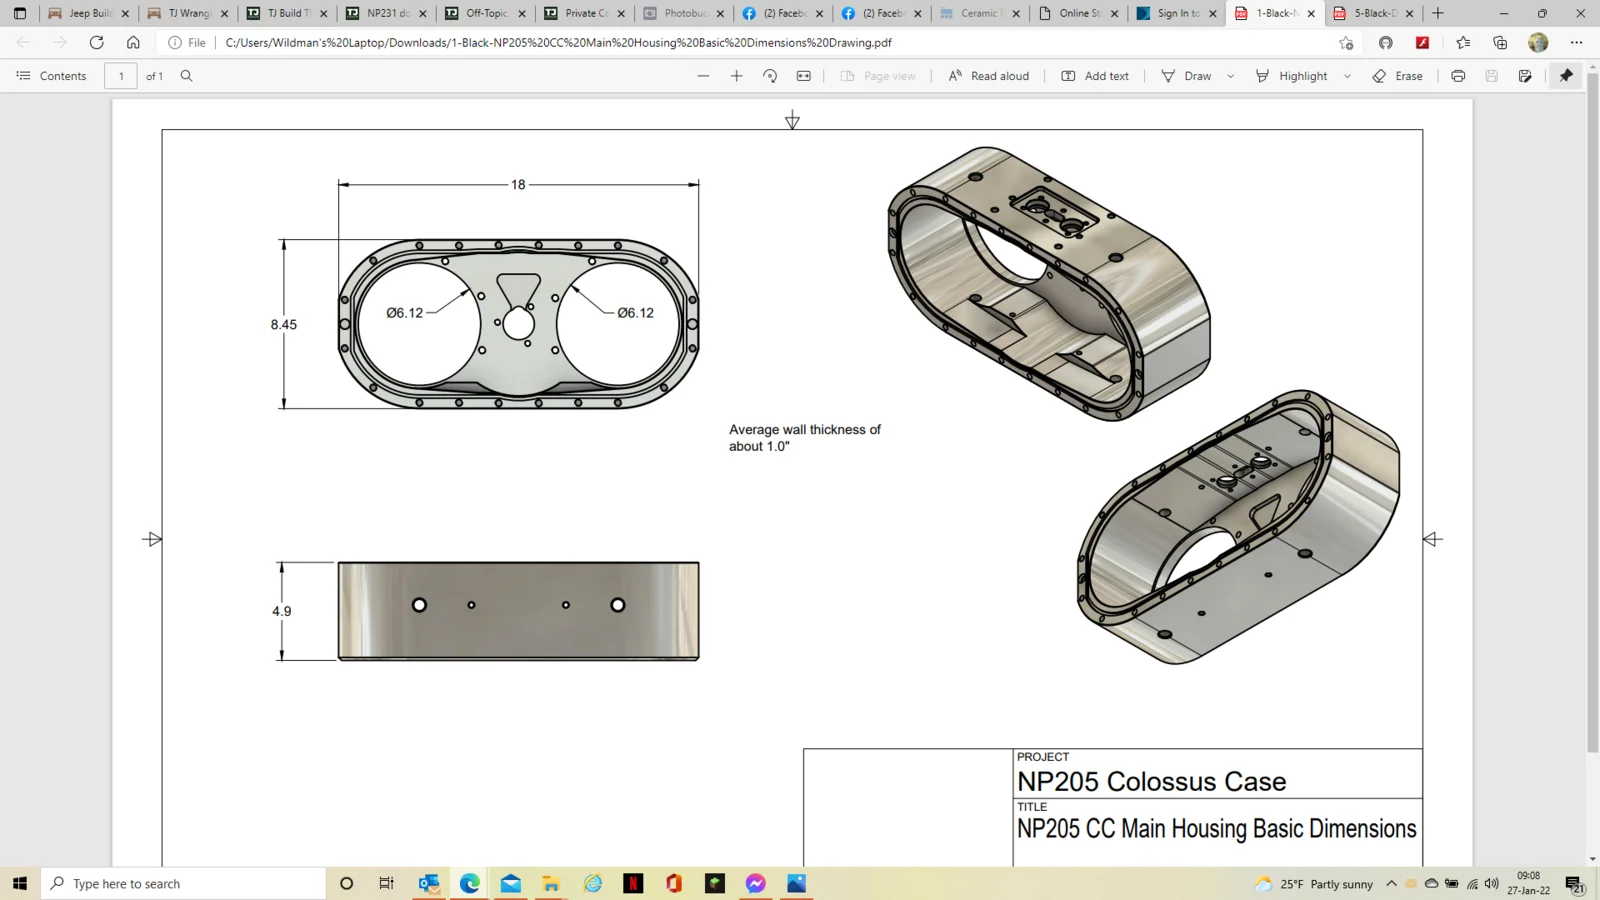Viewport: 1600px width, 900px height.
Task: Close the Photobucket tab
Action: [x=720, y=13]
